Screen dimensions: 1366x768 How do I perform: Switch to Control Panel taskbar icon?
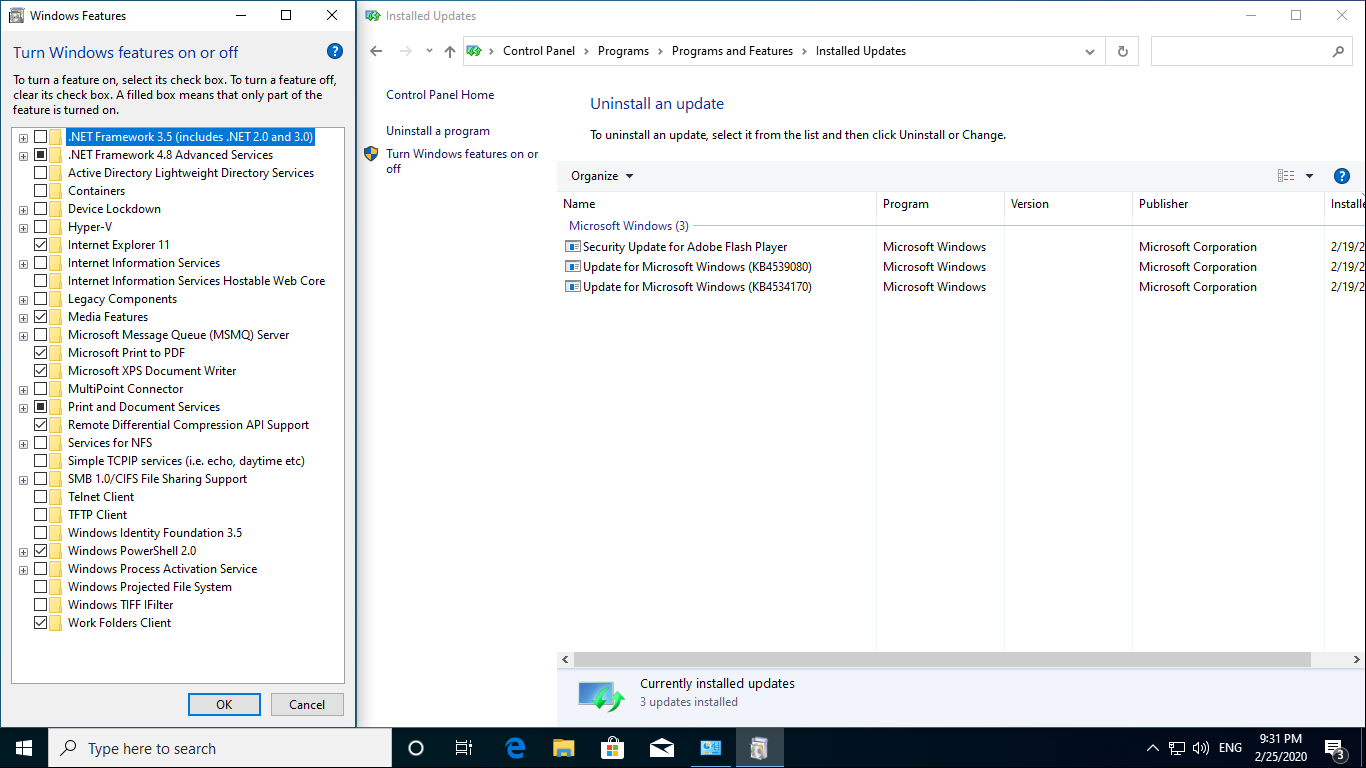pos(710,748)
